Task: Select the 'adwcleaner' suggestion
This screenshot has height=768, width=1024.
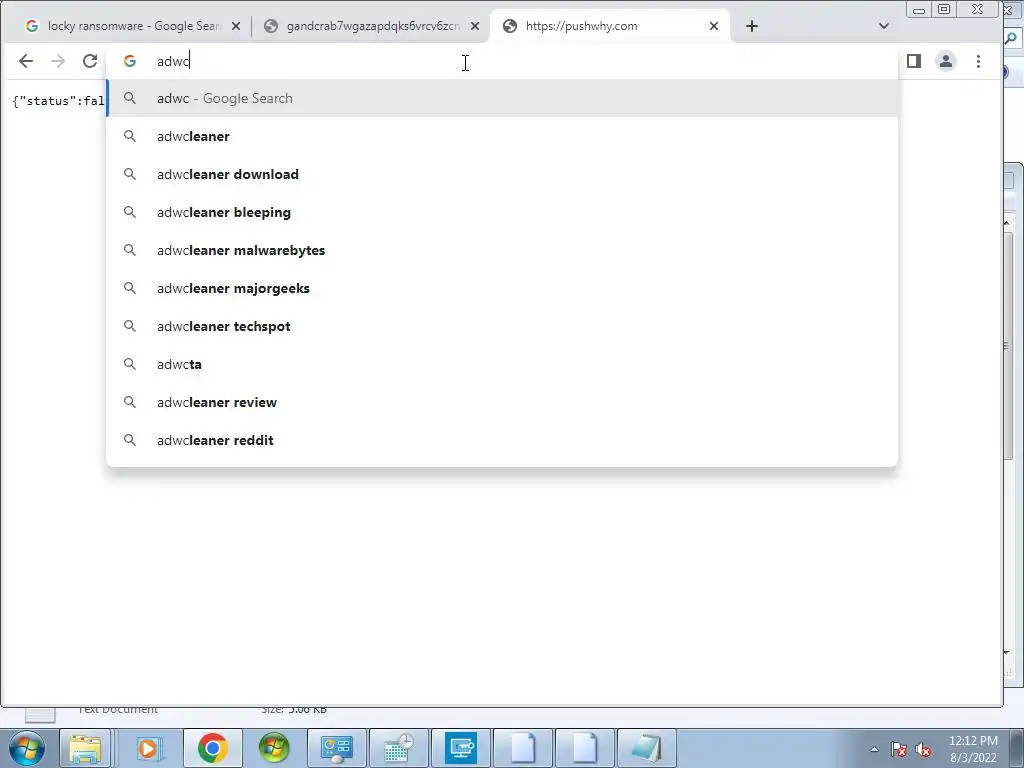Action: point(502,136)
